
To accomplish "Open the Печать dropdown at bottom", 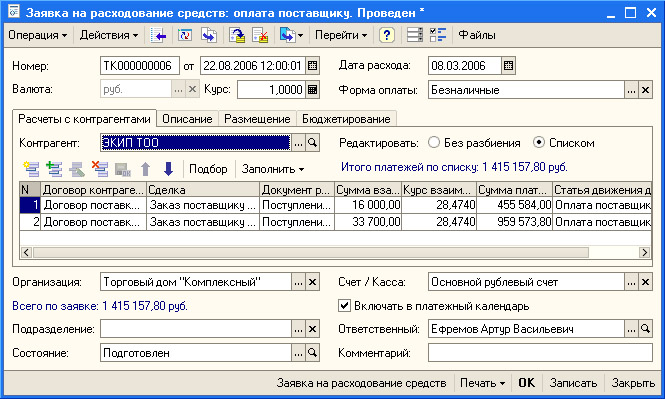I will click(x=482, y=383).
